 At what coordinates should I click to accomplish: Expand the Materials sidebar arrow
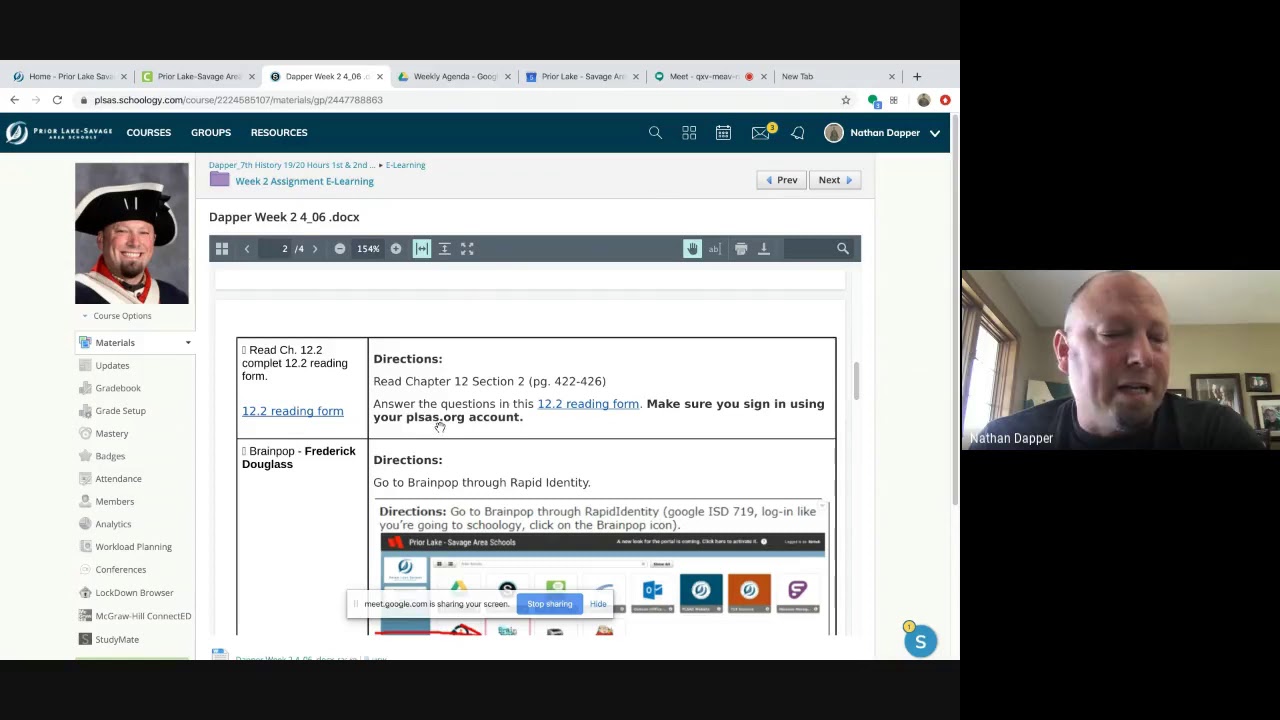click(188, 343)
